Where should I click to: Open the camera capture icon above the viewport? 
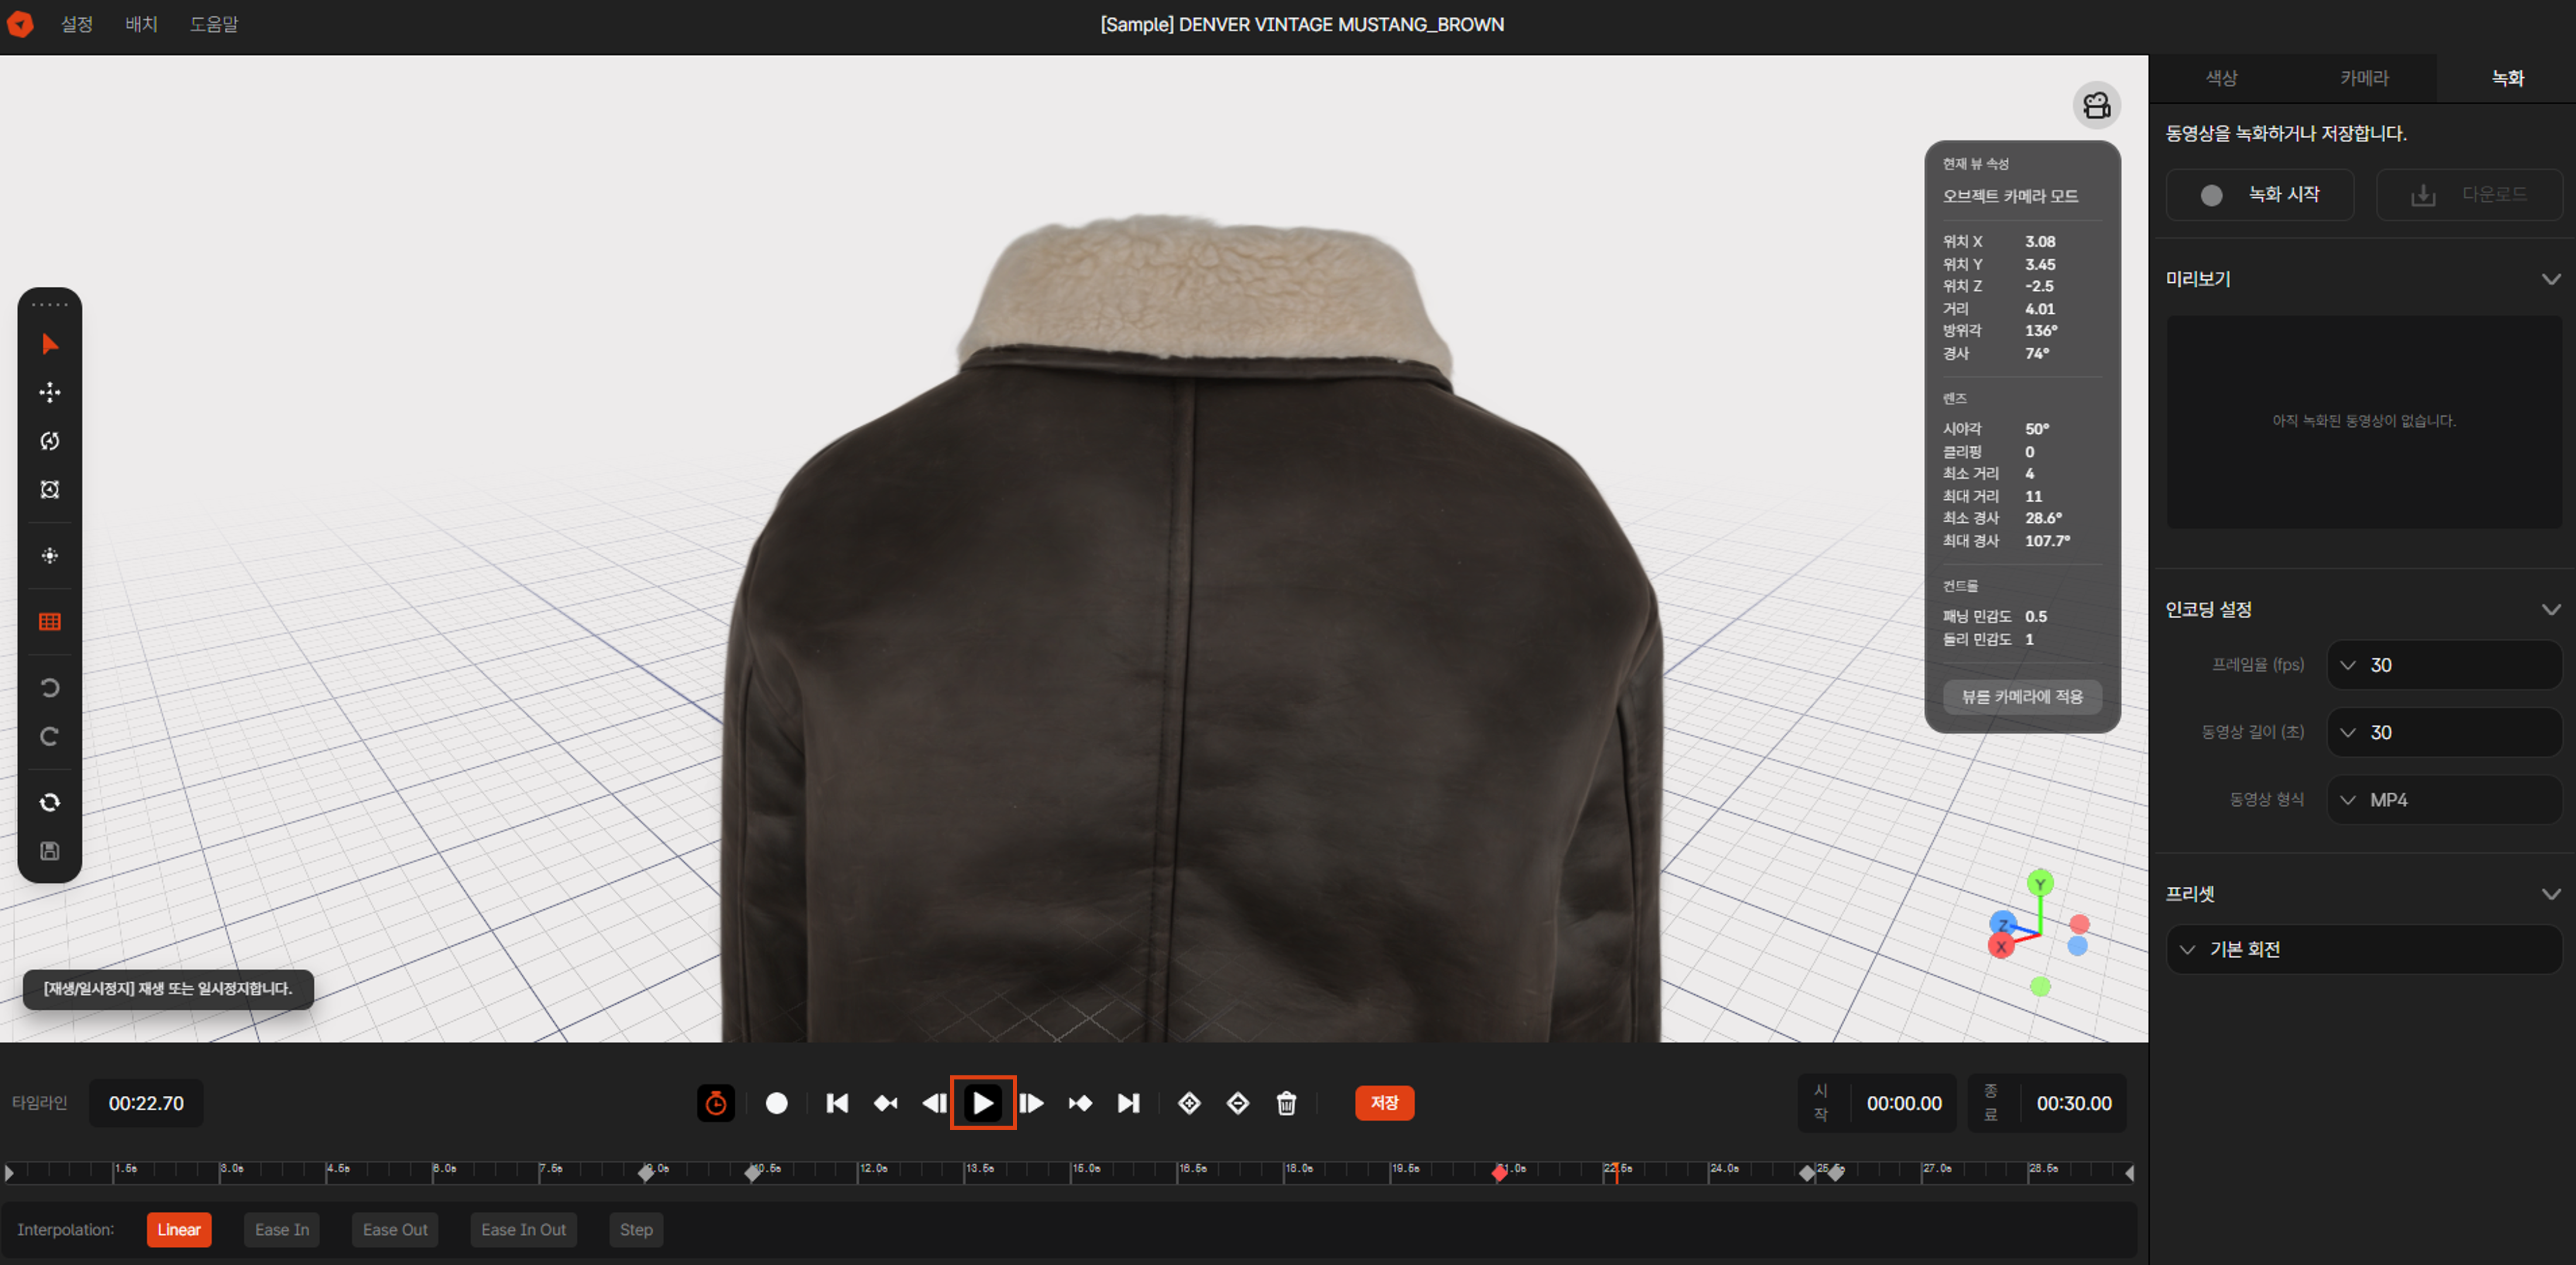tap(2097, 105)
